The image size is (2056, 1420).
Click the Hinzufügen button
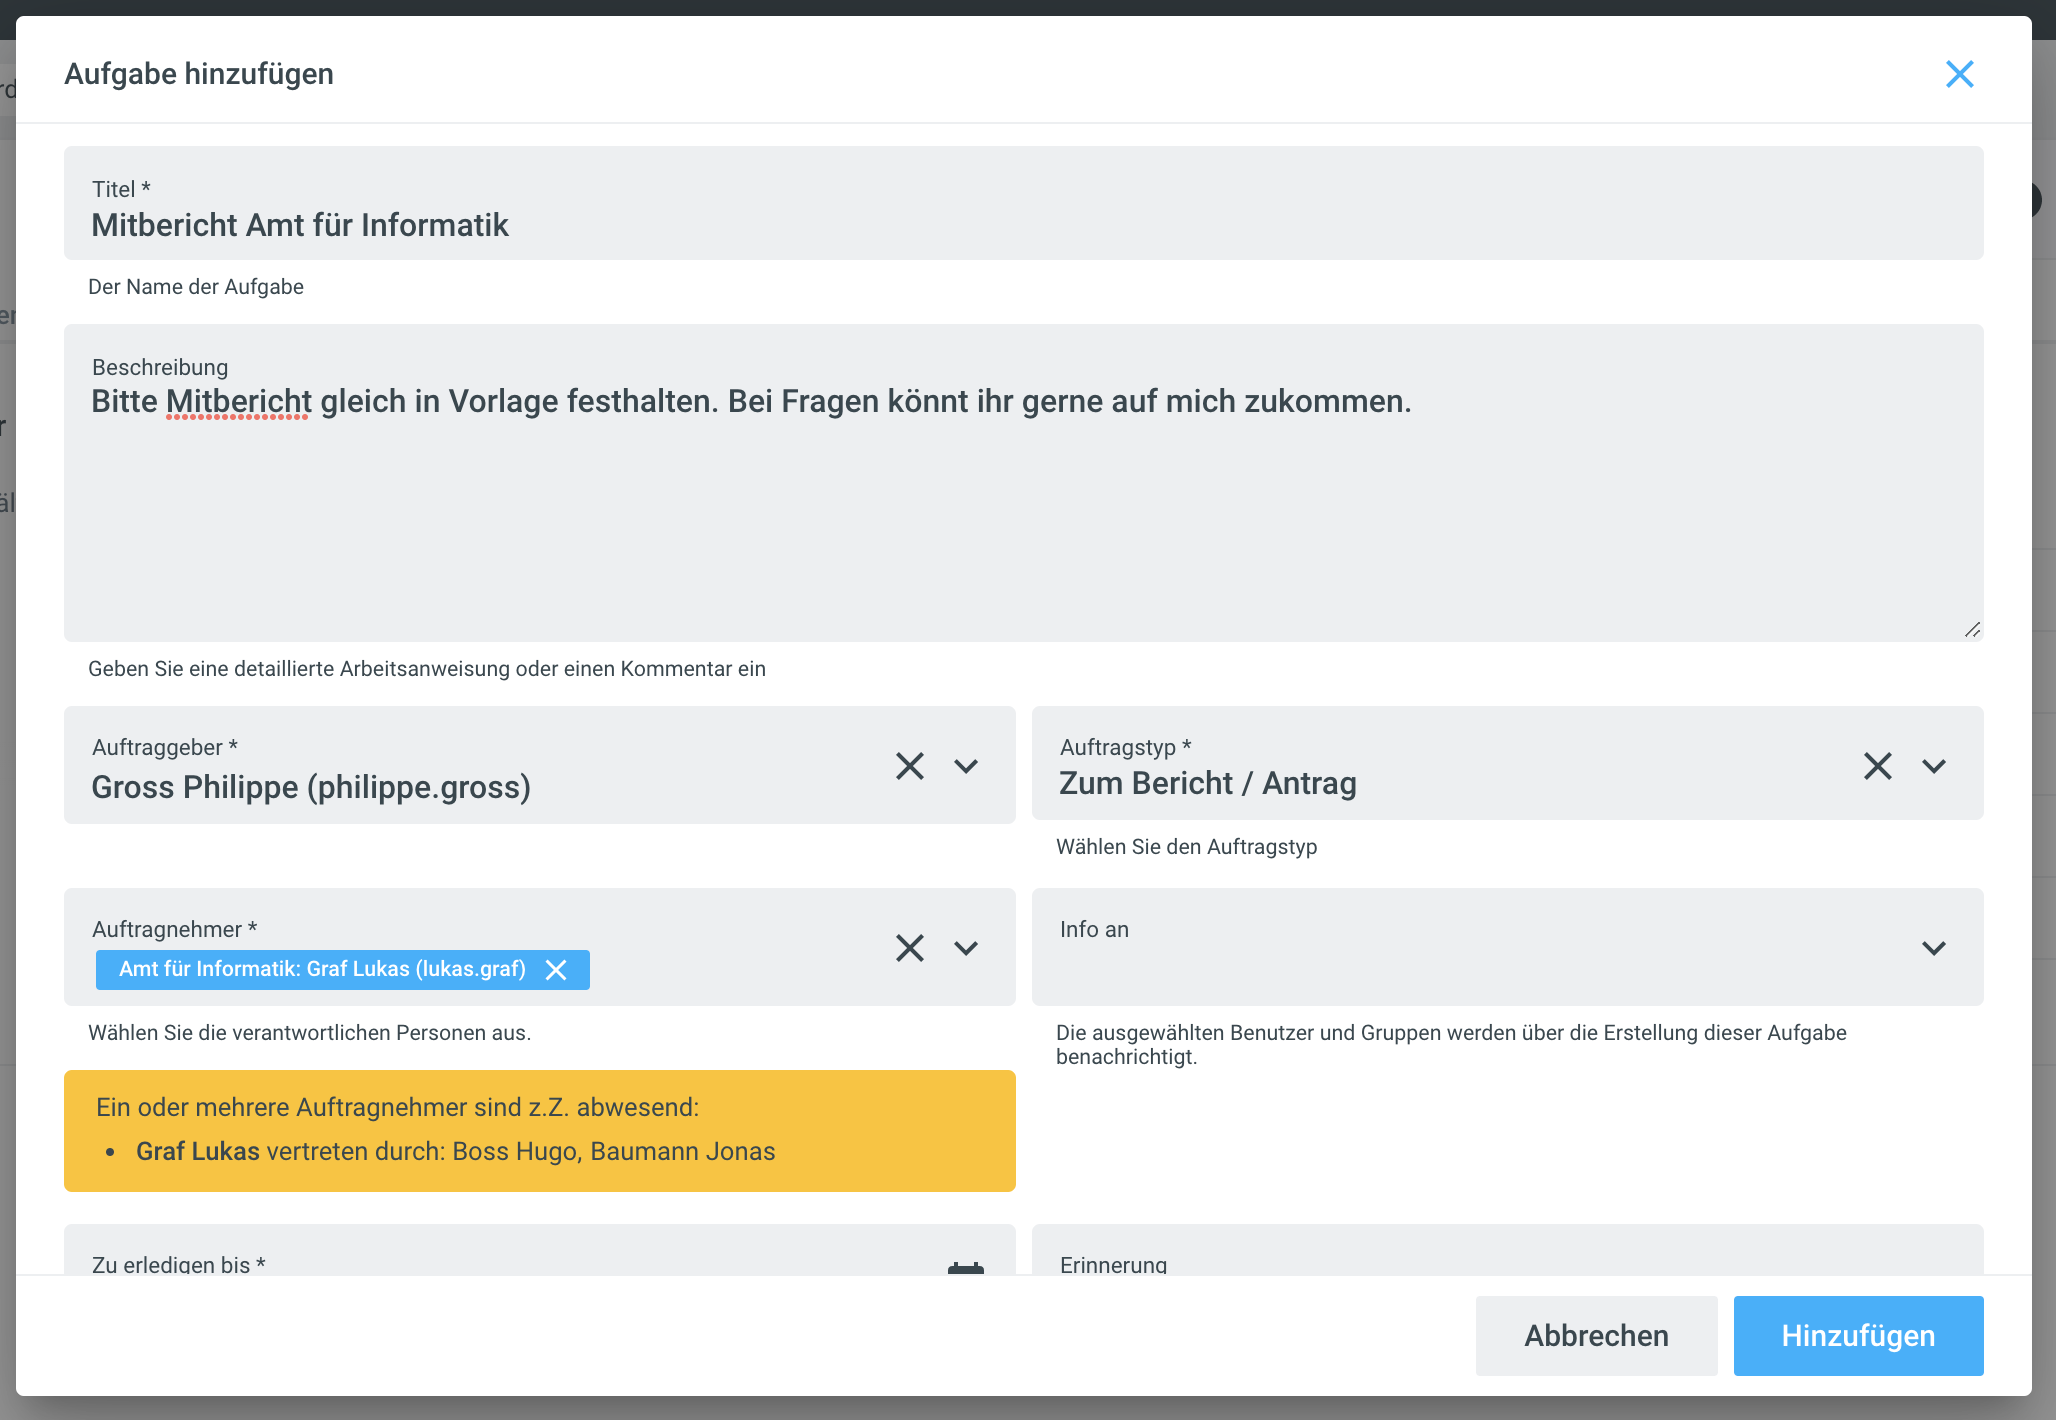[1857, 1336]
